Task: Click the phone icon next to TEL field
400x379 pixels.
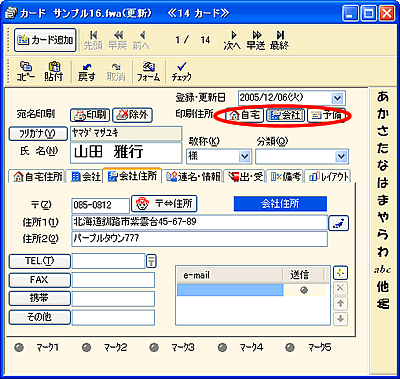Action: tap(151, 261)
